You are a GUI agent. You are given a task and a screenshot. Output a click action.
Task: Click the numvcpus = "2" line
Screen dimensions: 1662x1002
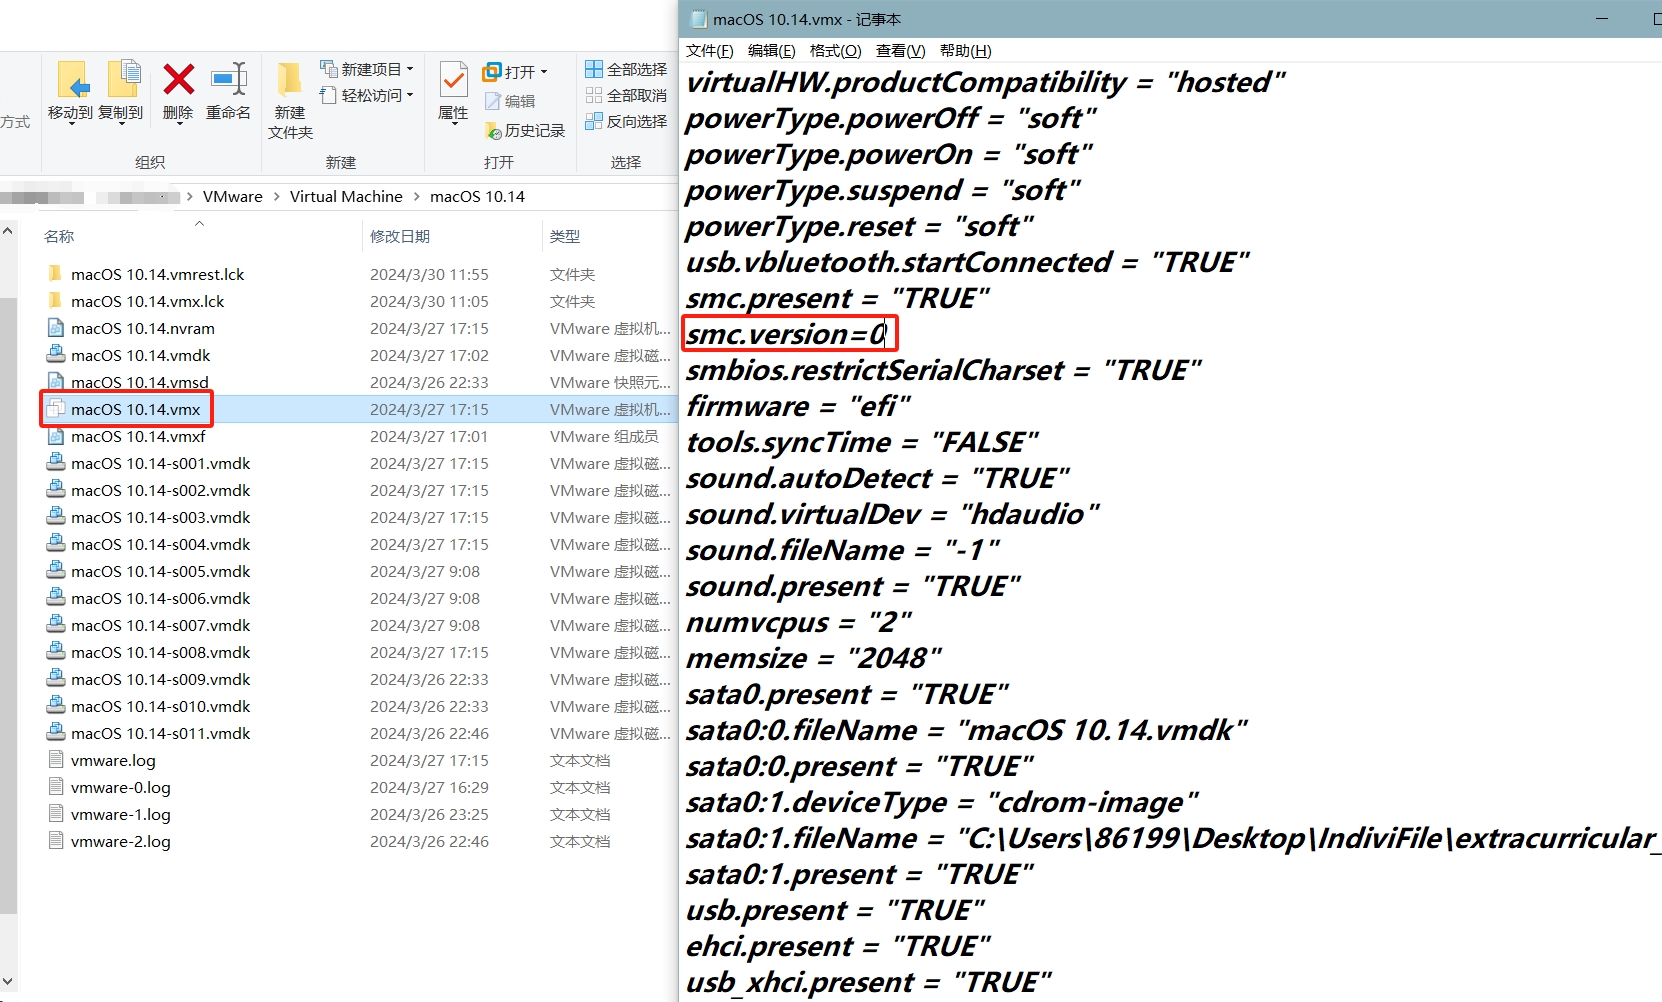click(x=798, y=622)
